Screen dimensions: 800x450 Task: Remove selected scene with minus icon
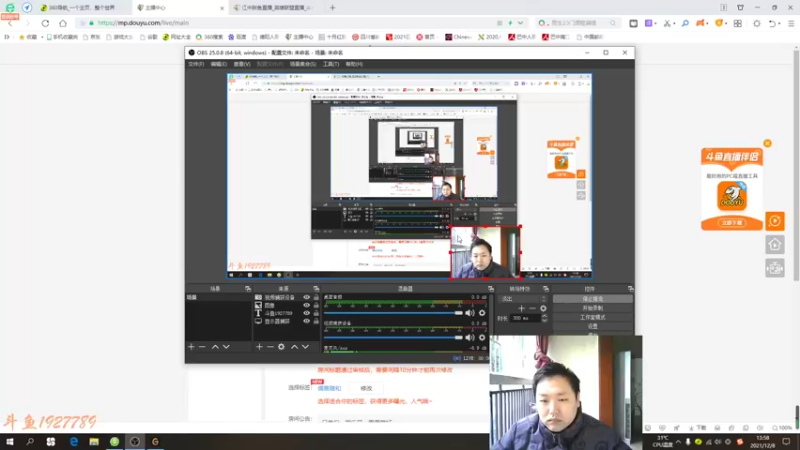pos(202,347)
